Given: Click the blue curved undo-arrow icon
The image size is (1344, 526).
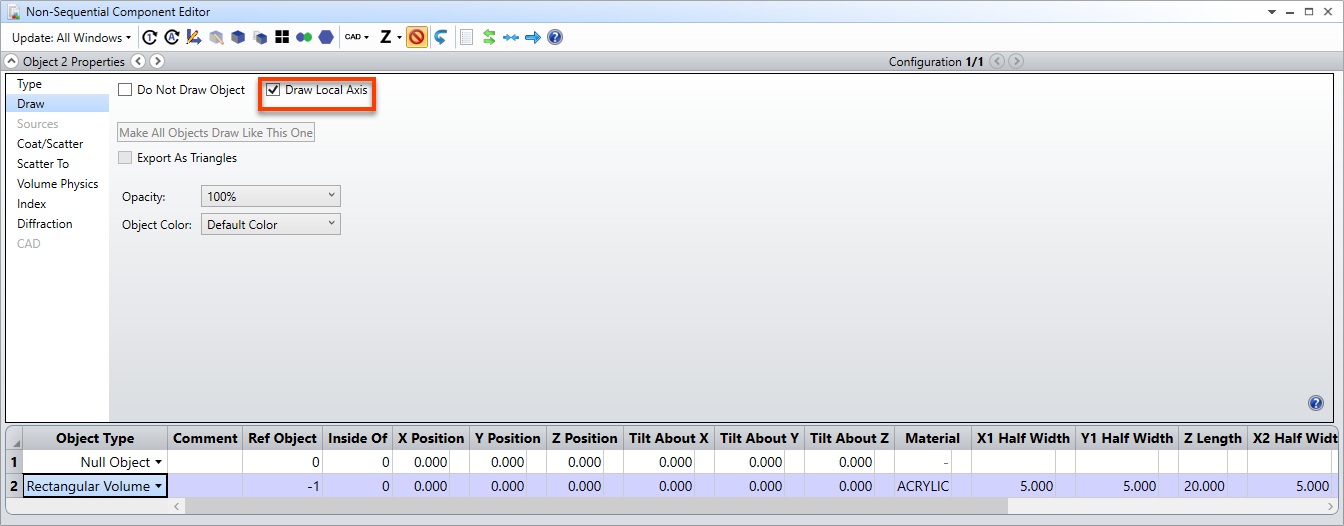Looking at the screenshot, I should coord(440,37).
